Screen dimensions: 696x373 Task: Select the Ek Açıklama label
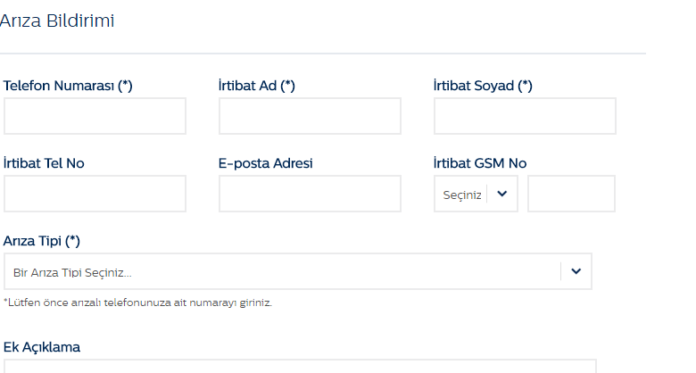pos(42,347)
